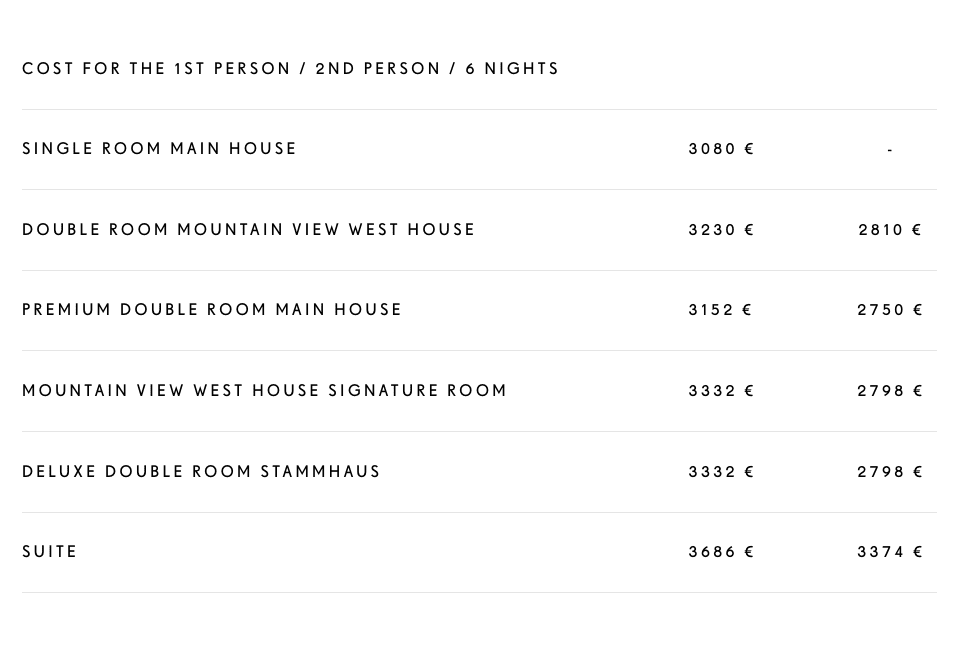Click 2798 € in the Deluxe Stammhaus row
The width and height of the screenshot is (967, 672).
click(x=889, y=472)
